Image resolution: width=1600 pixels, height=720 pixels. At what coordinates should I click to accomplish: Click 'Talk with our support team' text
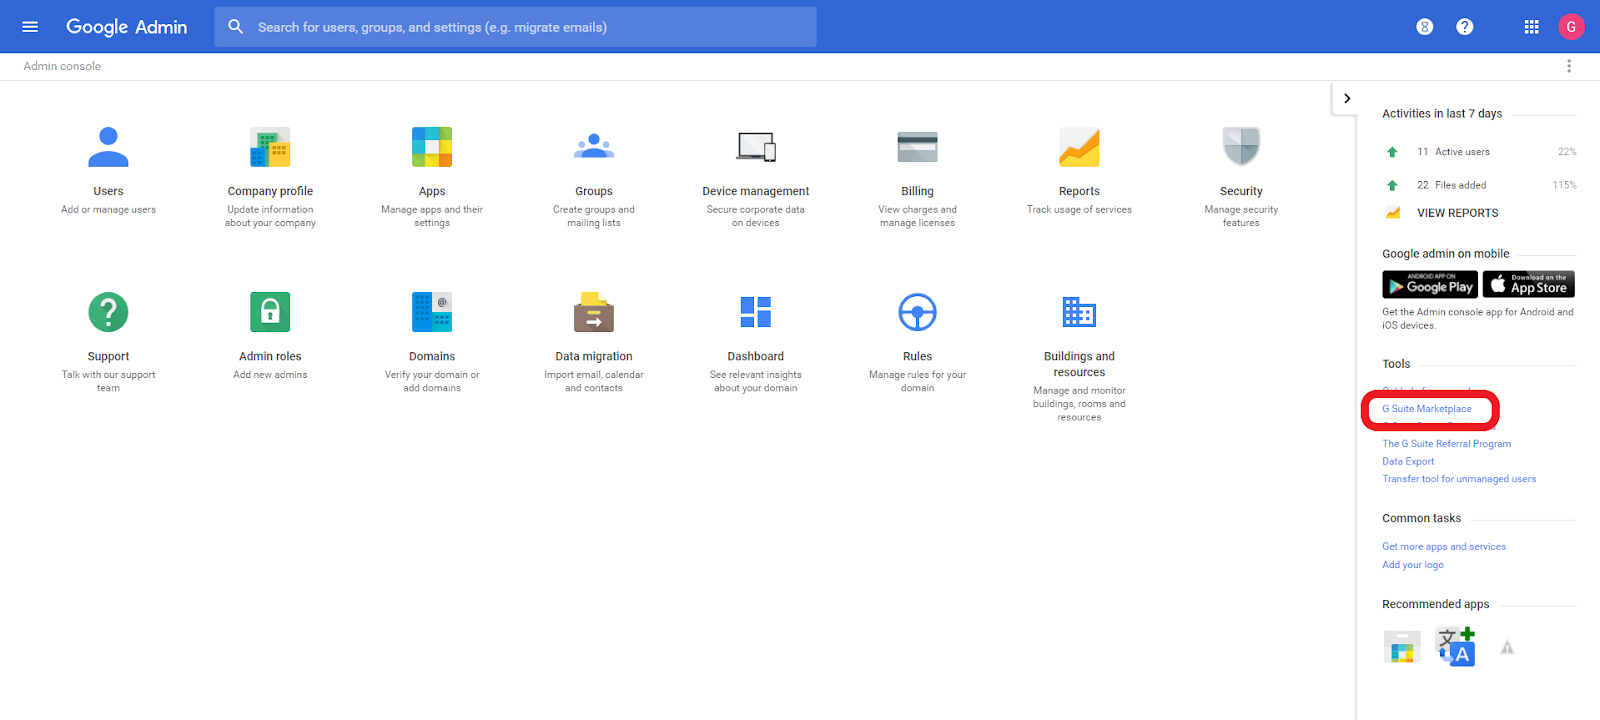[108, 381]
